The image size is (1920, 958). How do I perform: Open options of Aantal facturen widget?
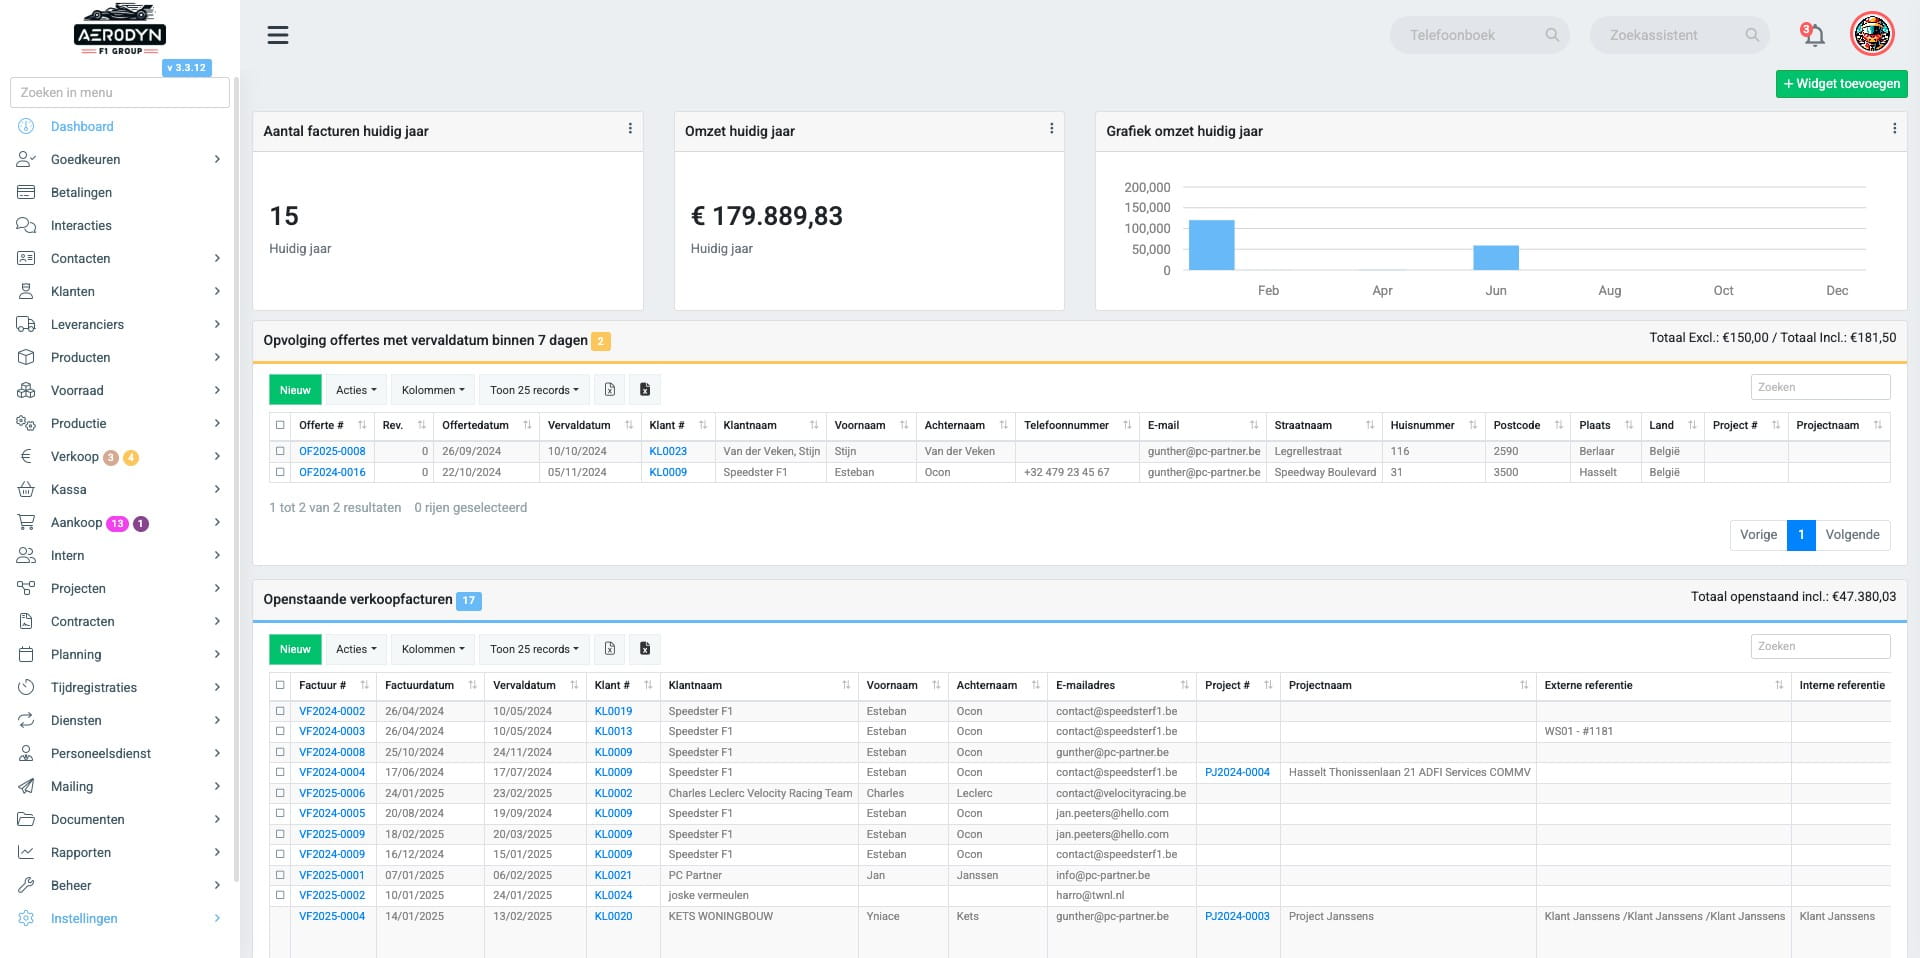coord(630,129)
